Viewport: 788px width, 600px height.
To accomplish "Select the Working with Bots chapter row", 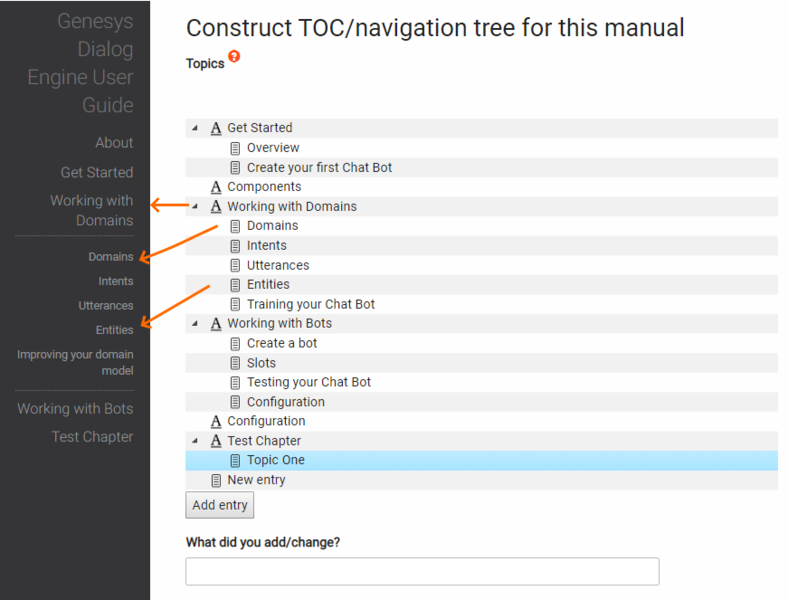I will (481, 324).
